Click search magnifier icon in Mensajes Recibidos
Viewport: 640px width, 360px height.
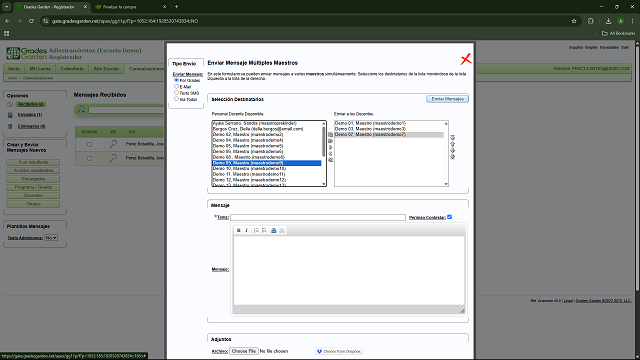(81, 109)
